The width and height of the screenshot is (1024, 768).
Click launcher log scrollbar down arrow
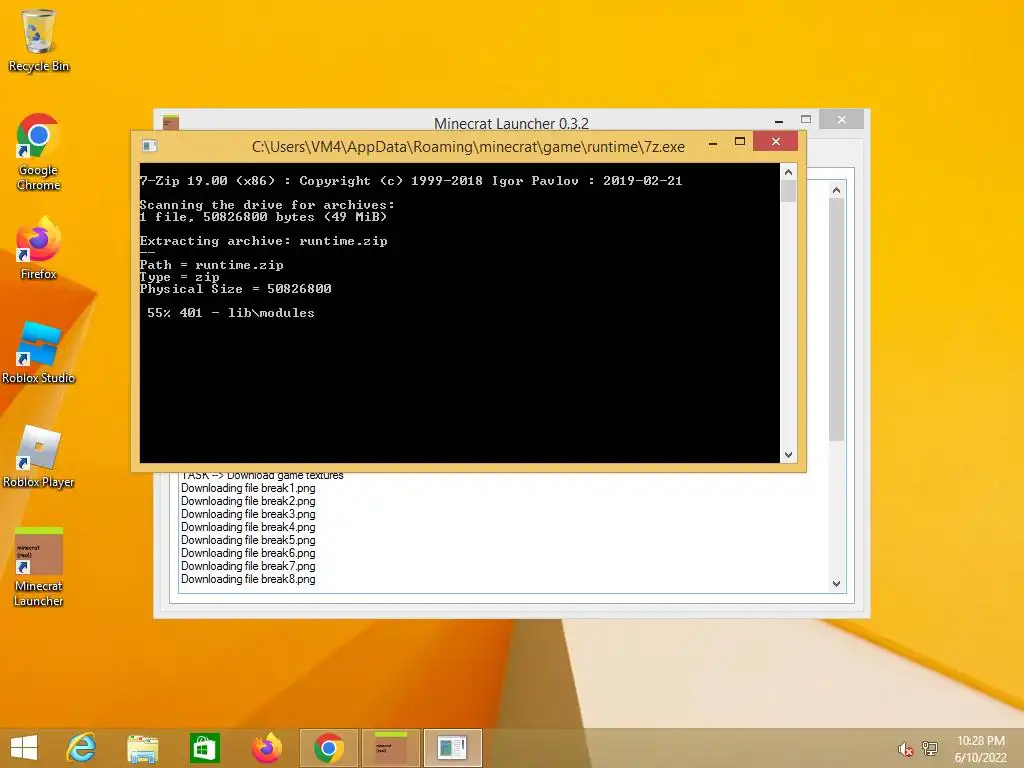[837, 584]
